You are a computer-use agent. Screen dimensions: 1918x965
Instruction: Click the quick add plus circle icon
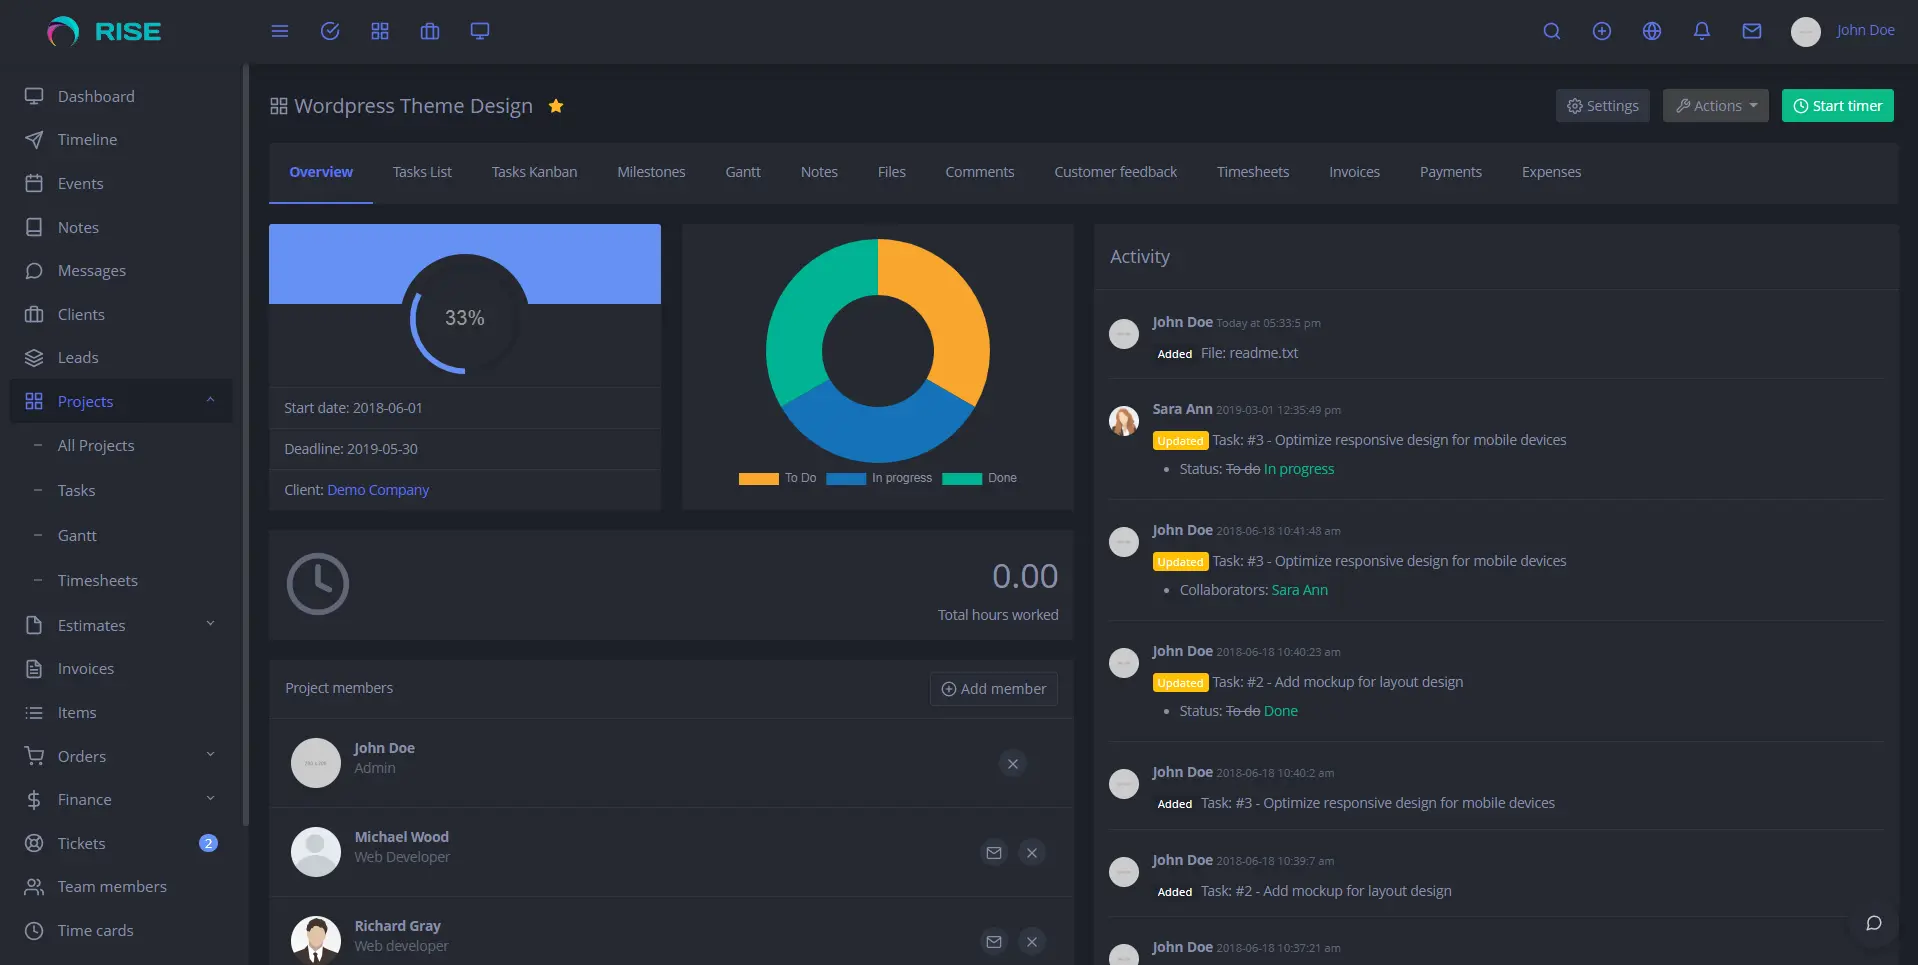[x=1601, y=31]
